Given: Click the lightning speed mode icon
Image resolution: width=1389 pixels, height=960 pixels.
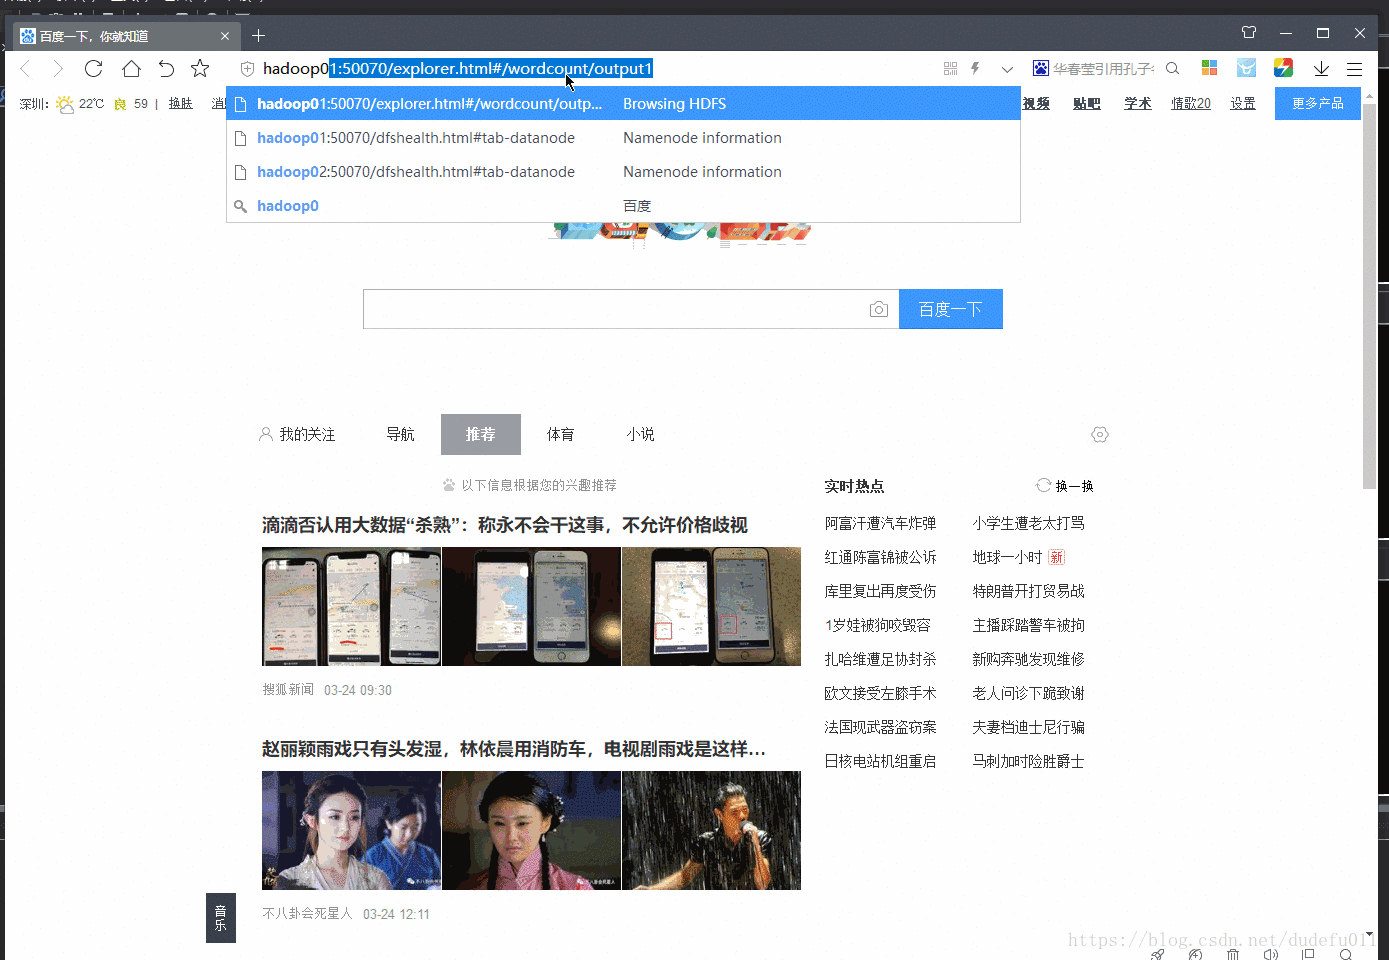Looking at the screenshot, I should click(x=975, y=68).
